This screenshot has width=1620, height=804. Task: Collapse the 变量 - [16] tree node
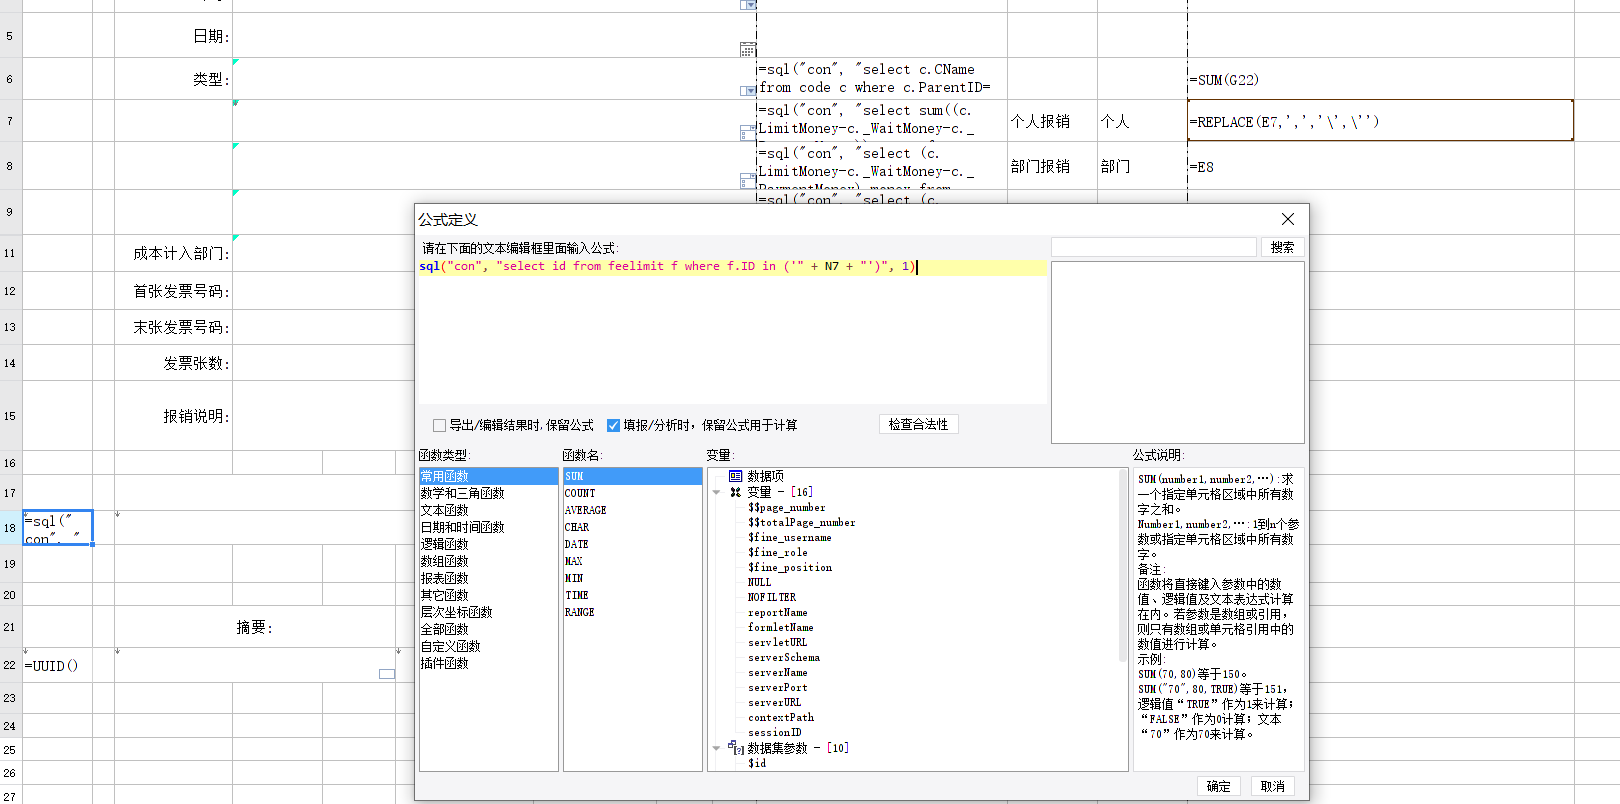coord(717,492)
